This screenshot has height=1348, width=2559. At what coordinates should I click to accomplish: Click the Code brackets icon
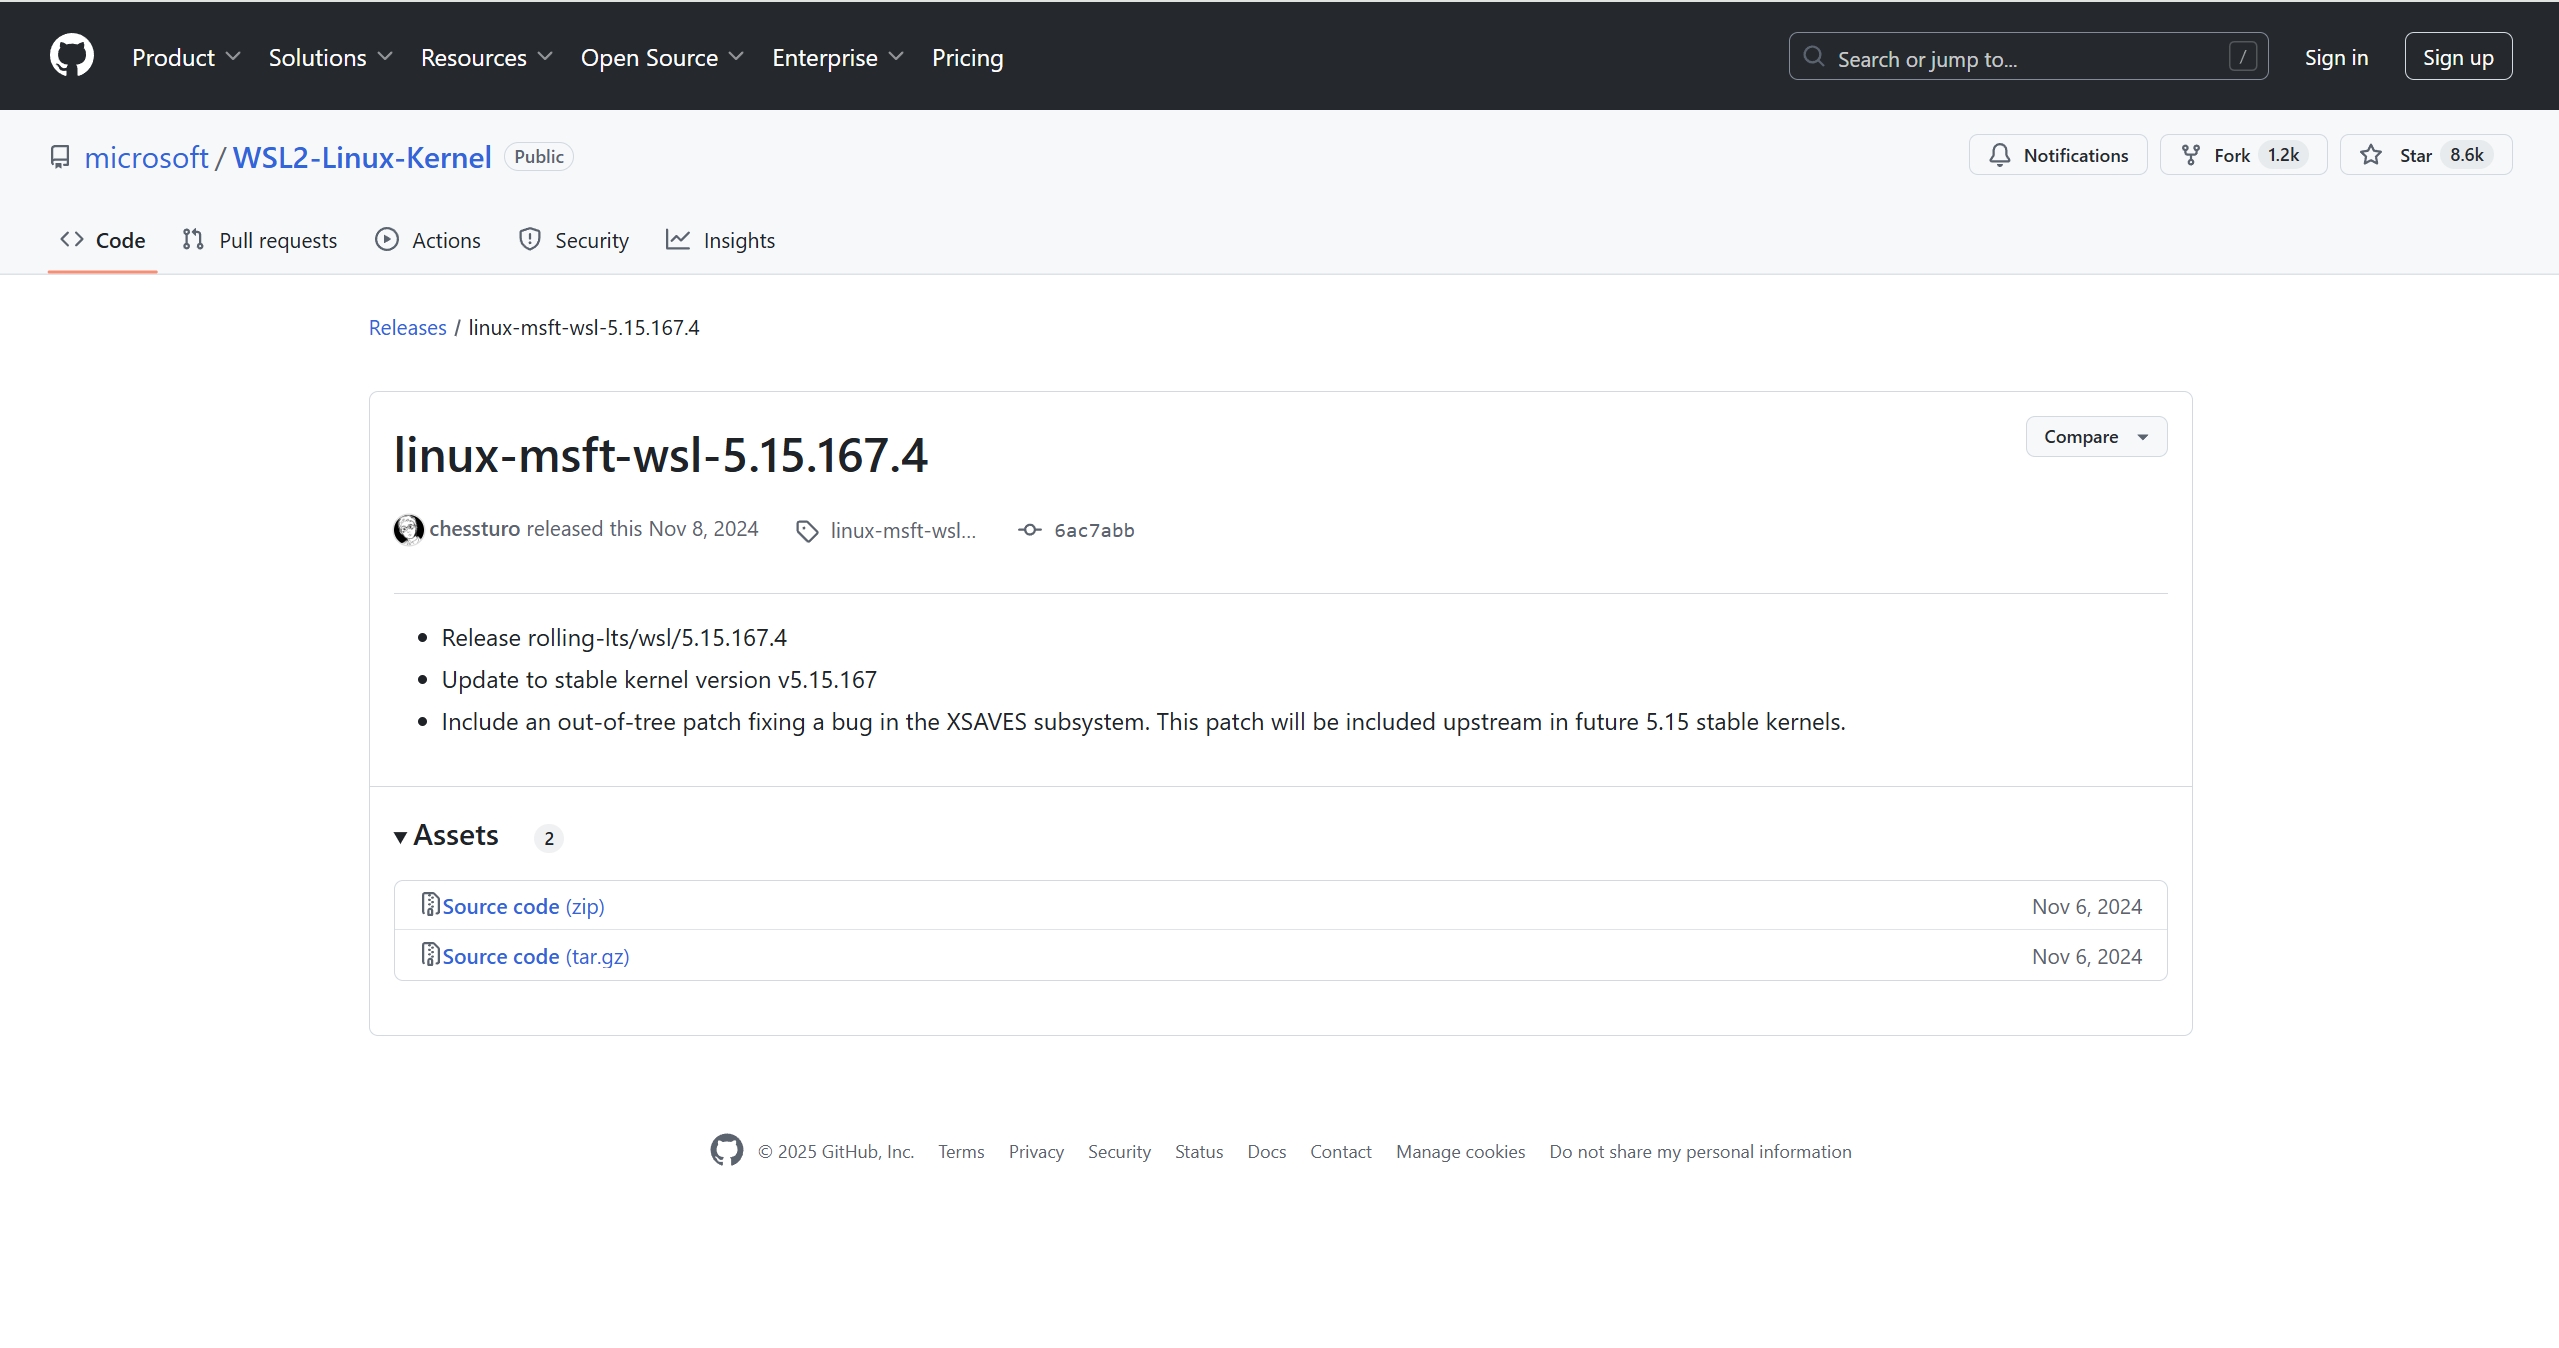coord(72,239)
